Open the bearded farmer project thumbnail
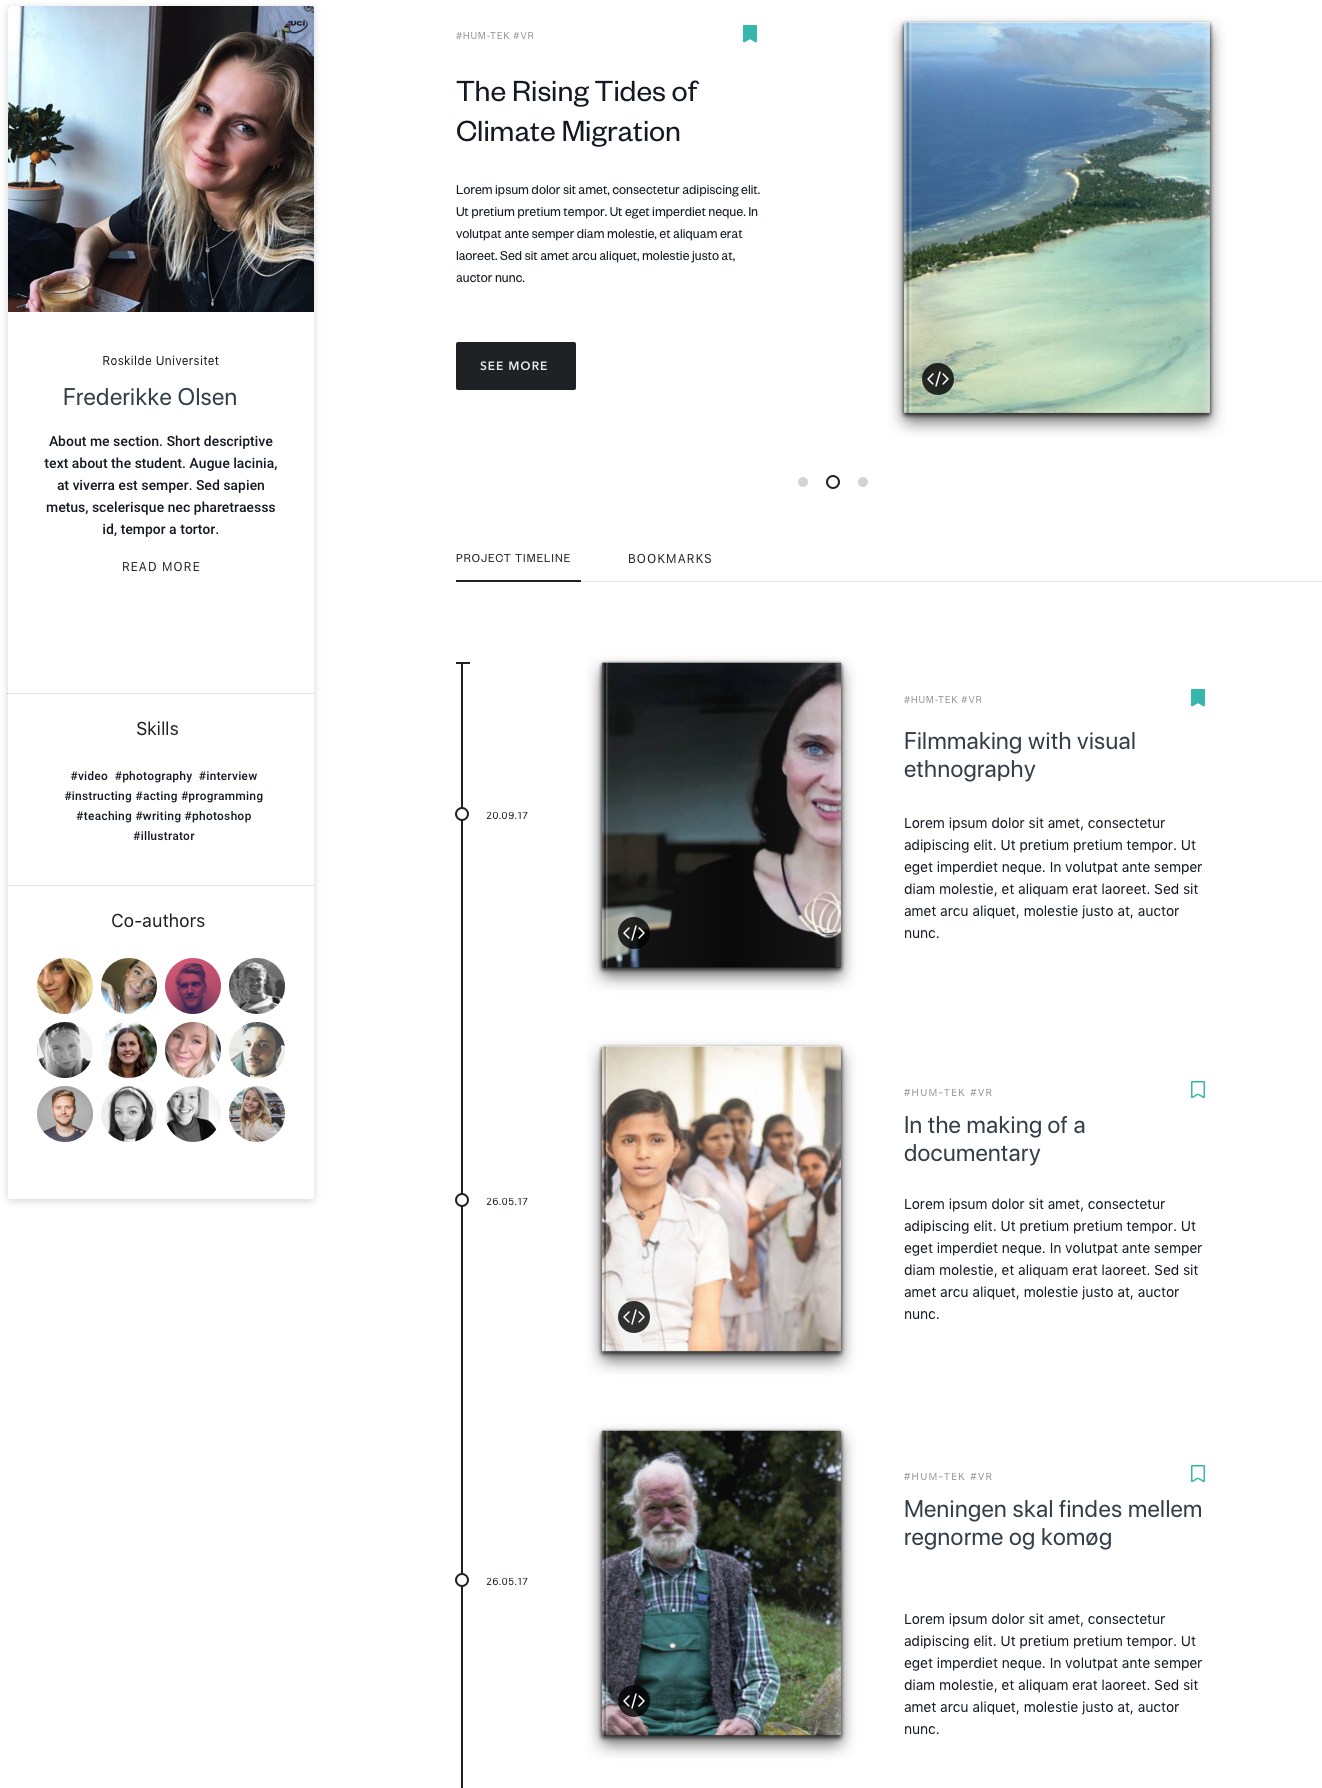The image size is (1322, 1788). coord(721,1583)
